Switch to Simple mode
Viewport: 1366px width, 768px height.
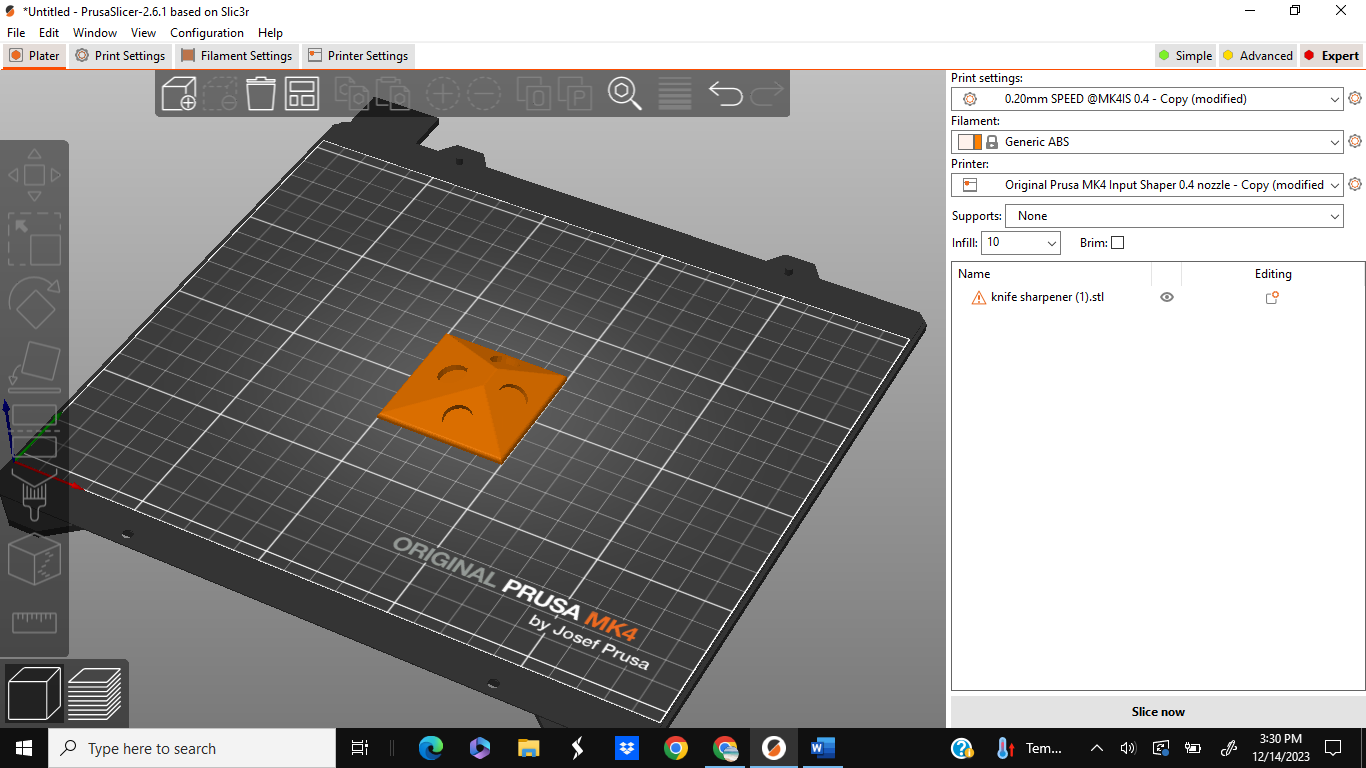pyautogui.click(x=1185, y=56)
